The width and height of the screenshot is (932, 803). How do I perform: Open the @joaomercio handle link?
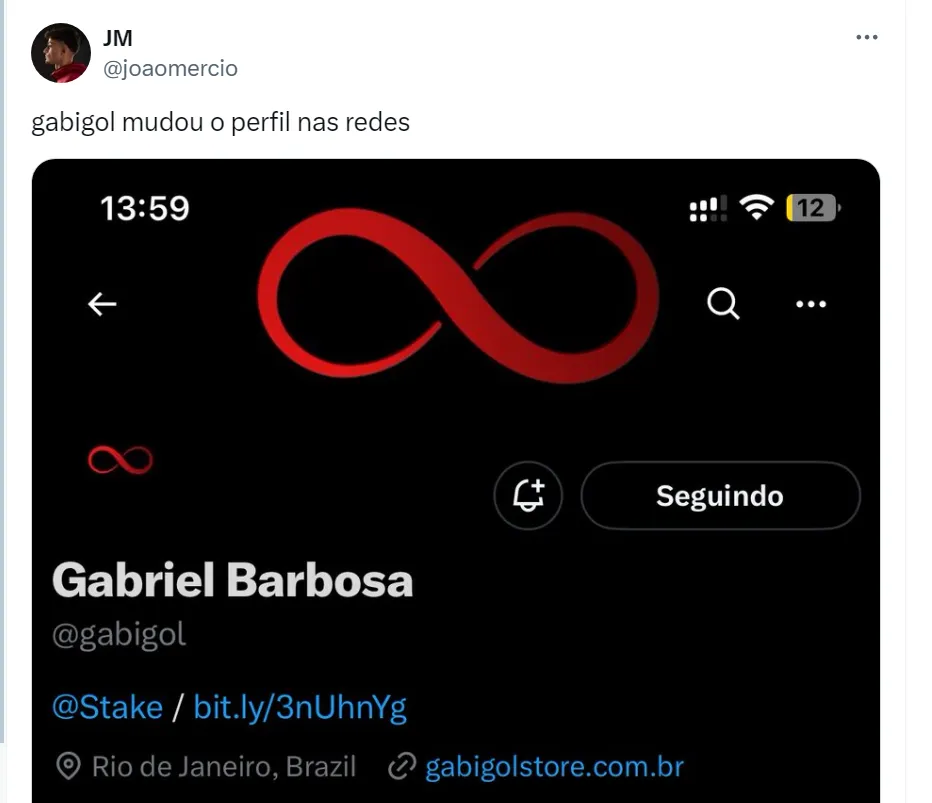170,68
